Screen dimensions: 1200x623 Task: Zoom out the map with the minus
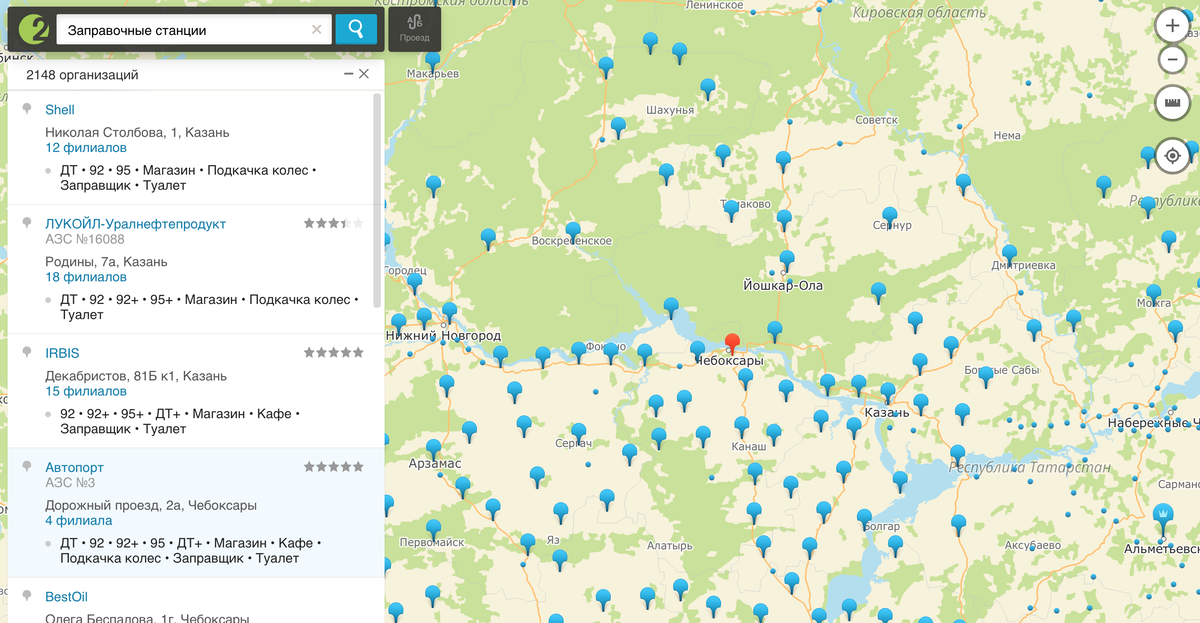pyautogui.click(x=1172, y=60)
